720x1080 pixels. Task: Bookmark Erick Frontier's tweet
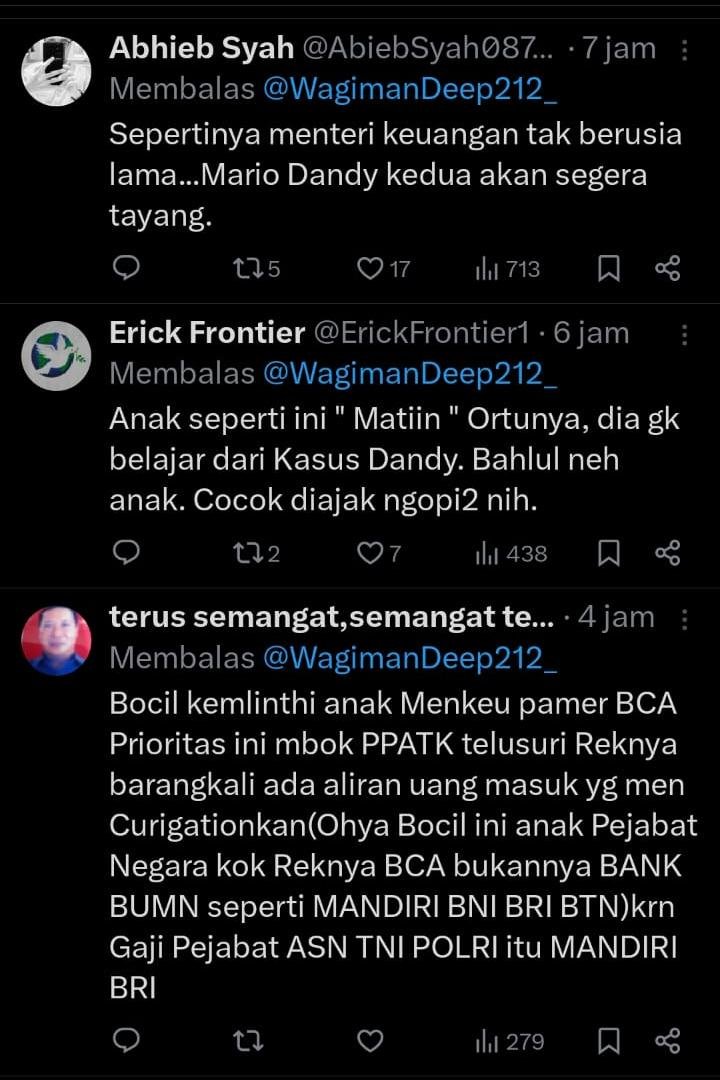(x=609, y=552)
